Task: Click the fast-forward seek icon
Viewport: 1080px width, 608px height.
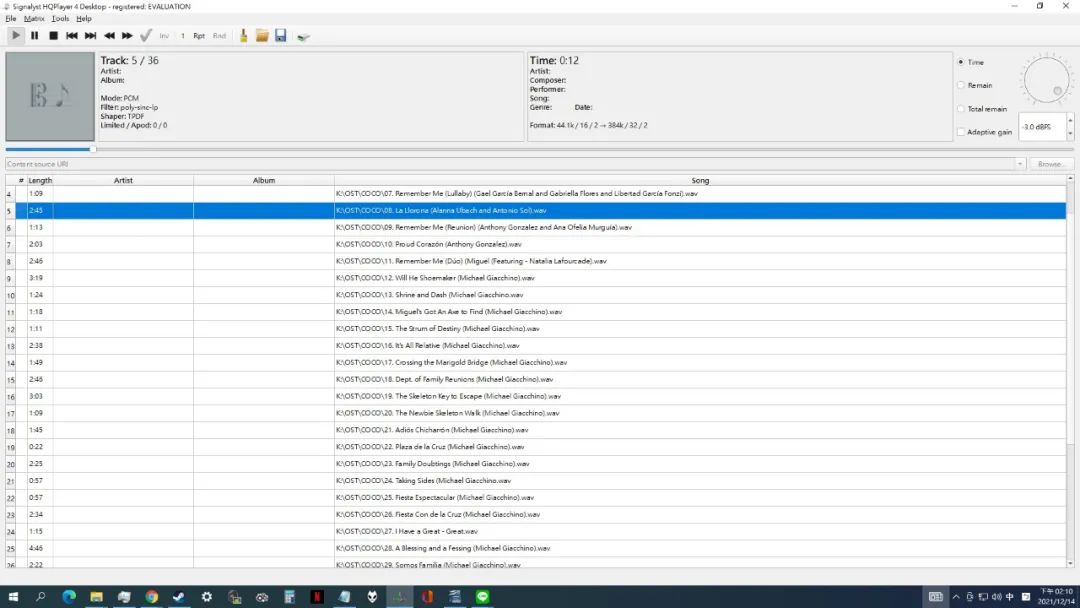Action: coord(127,36)
